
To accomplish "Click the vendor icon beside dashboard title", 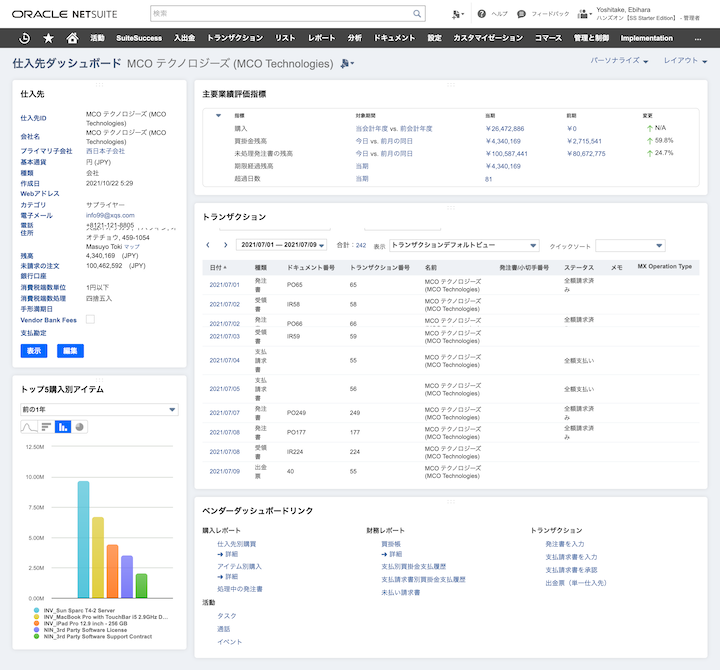I will [x=347, y=64].
